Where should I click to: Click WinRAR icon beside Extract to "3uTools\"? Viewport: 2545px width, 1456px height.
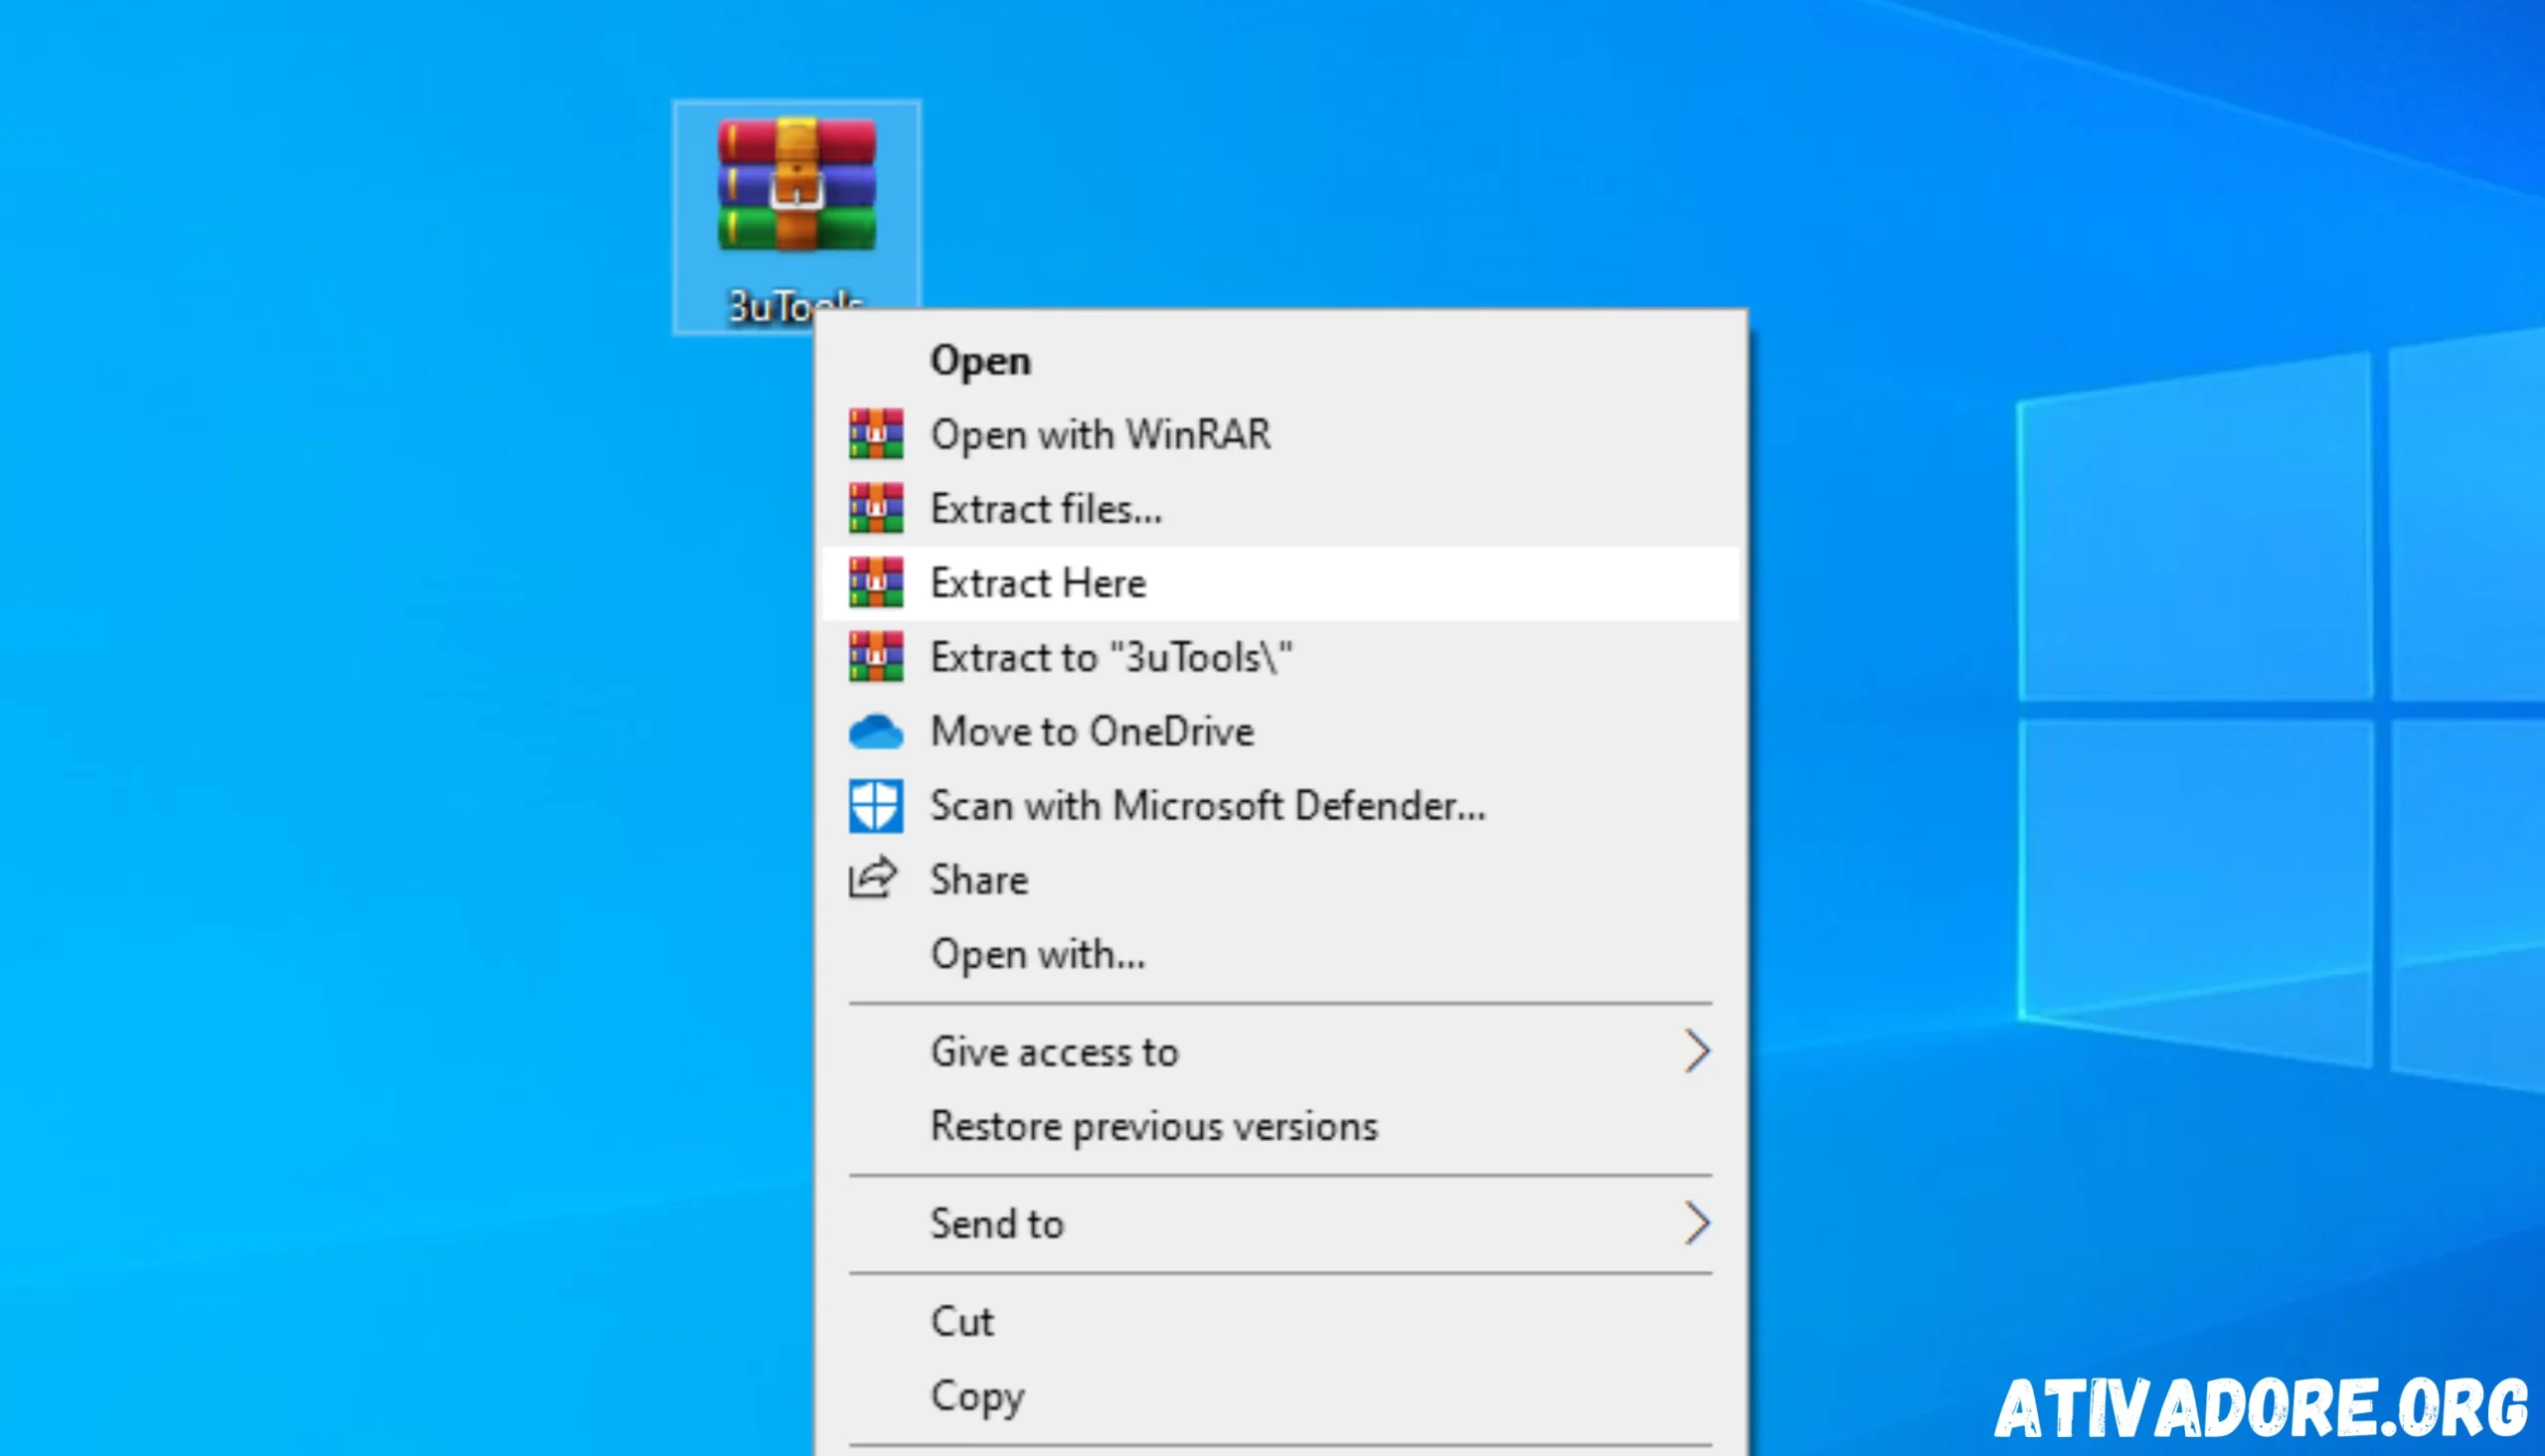[876, 657]
